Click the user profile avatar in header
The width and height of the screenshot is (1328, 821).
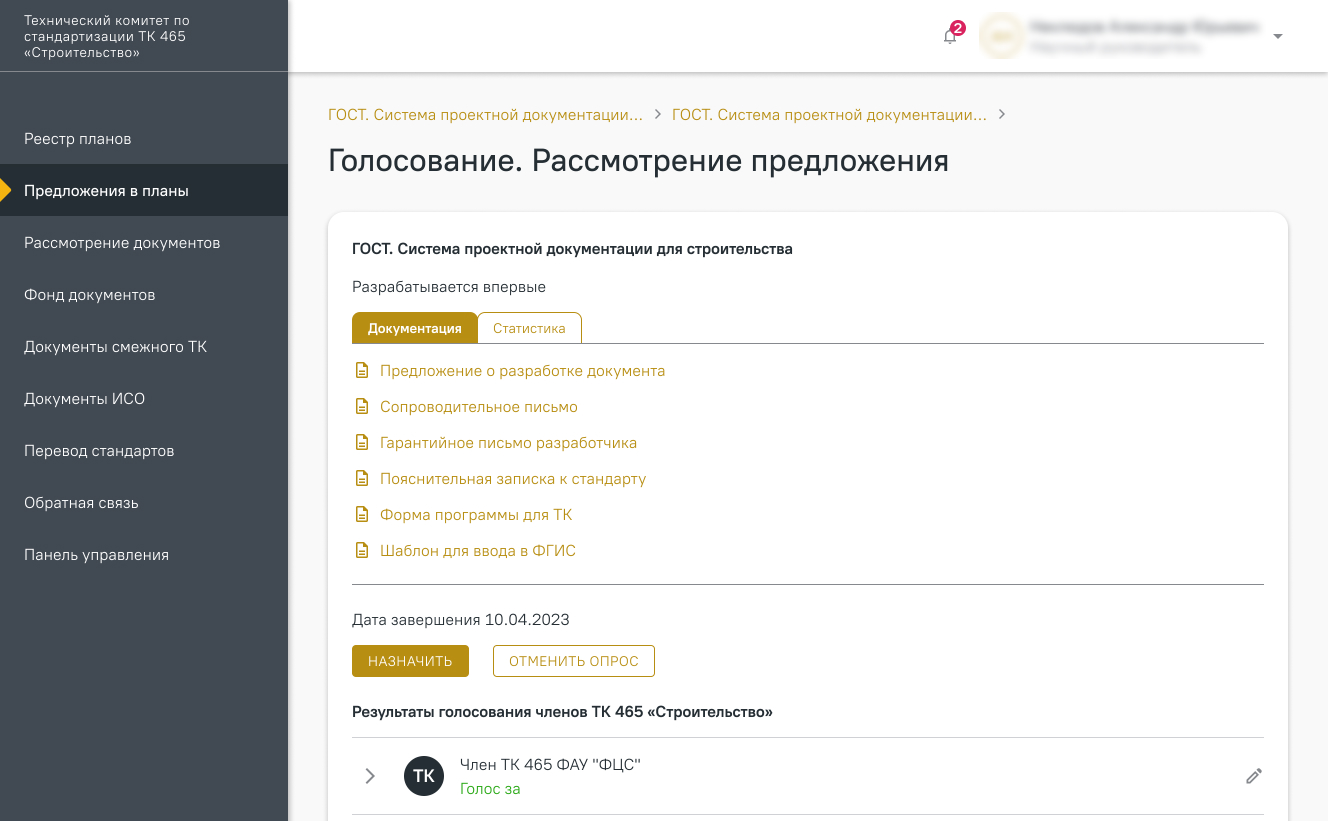pyautogui.click(x=1000, y=37)
